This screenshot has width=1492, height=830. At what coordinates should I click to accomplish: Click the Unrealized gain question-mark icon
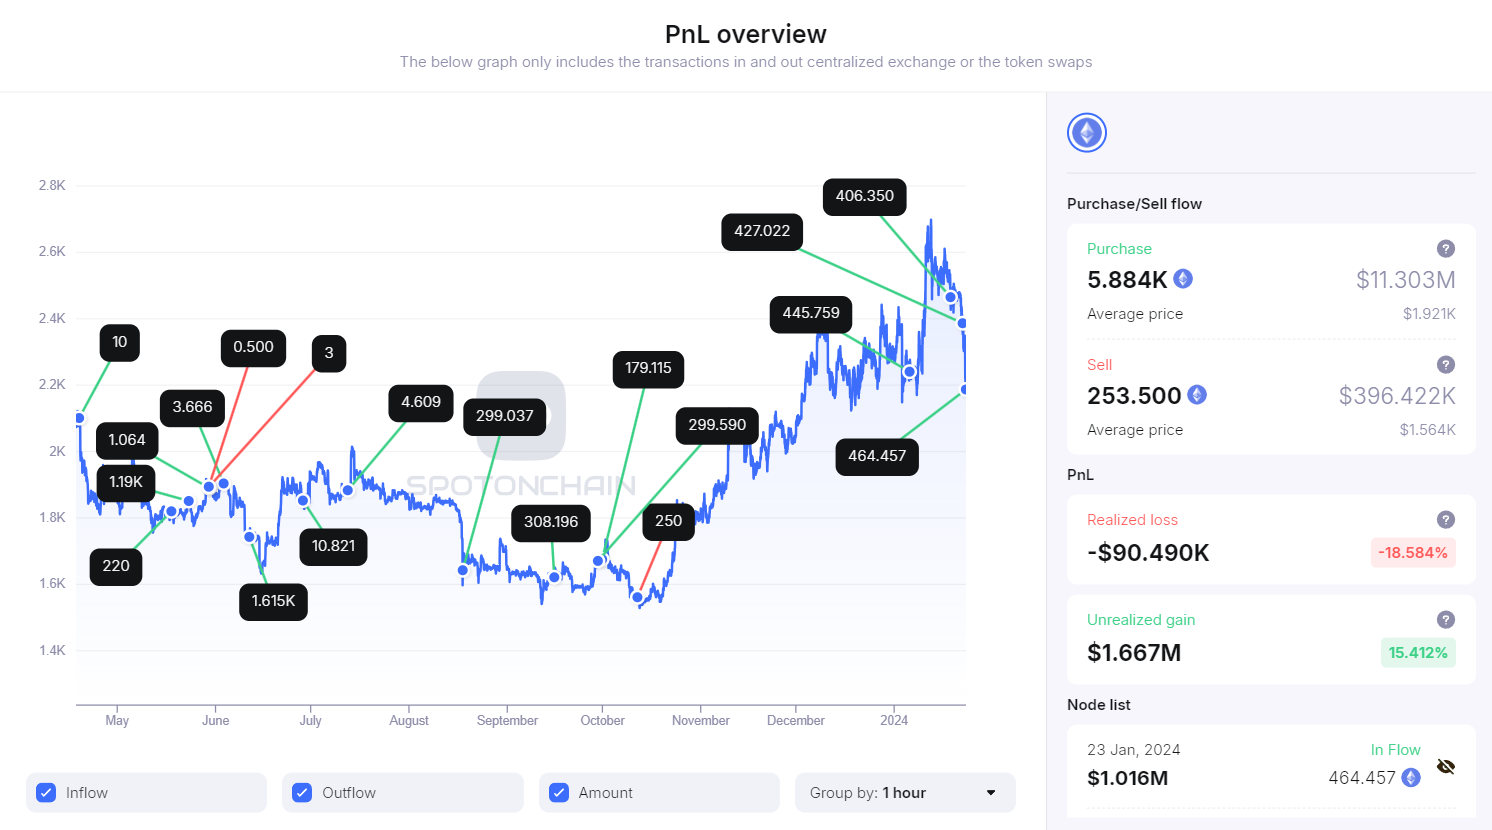pos(1446,619)
